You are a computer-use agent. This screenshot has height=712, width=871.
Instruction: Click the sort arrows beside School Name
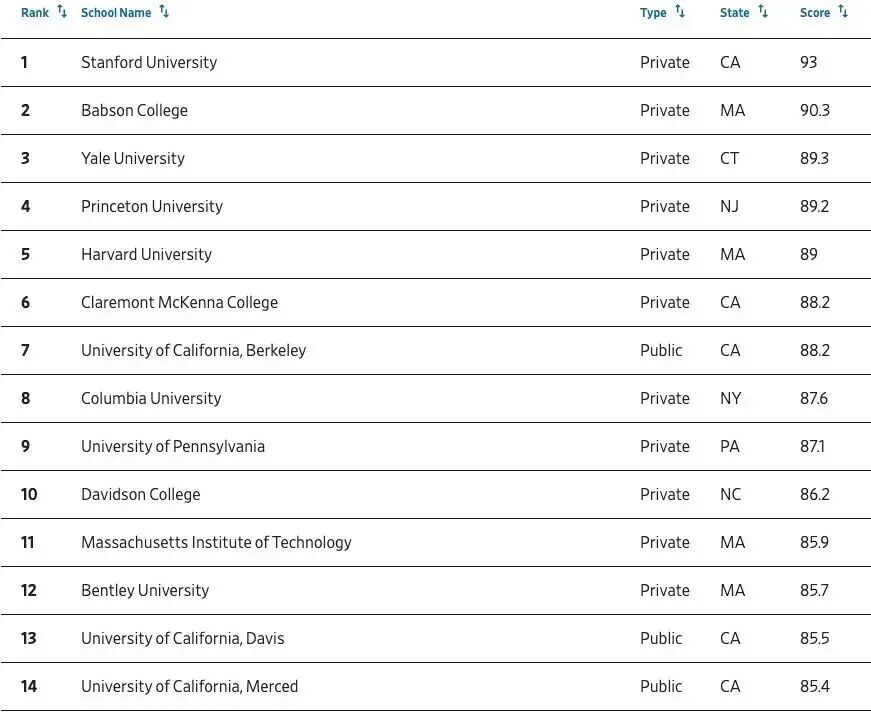point(165,12)
